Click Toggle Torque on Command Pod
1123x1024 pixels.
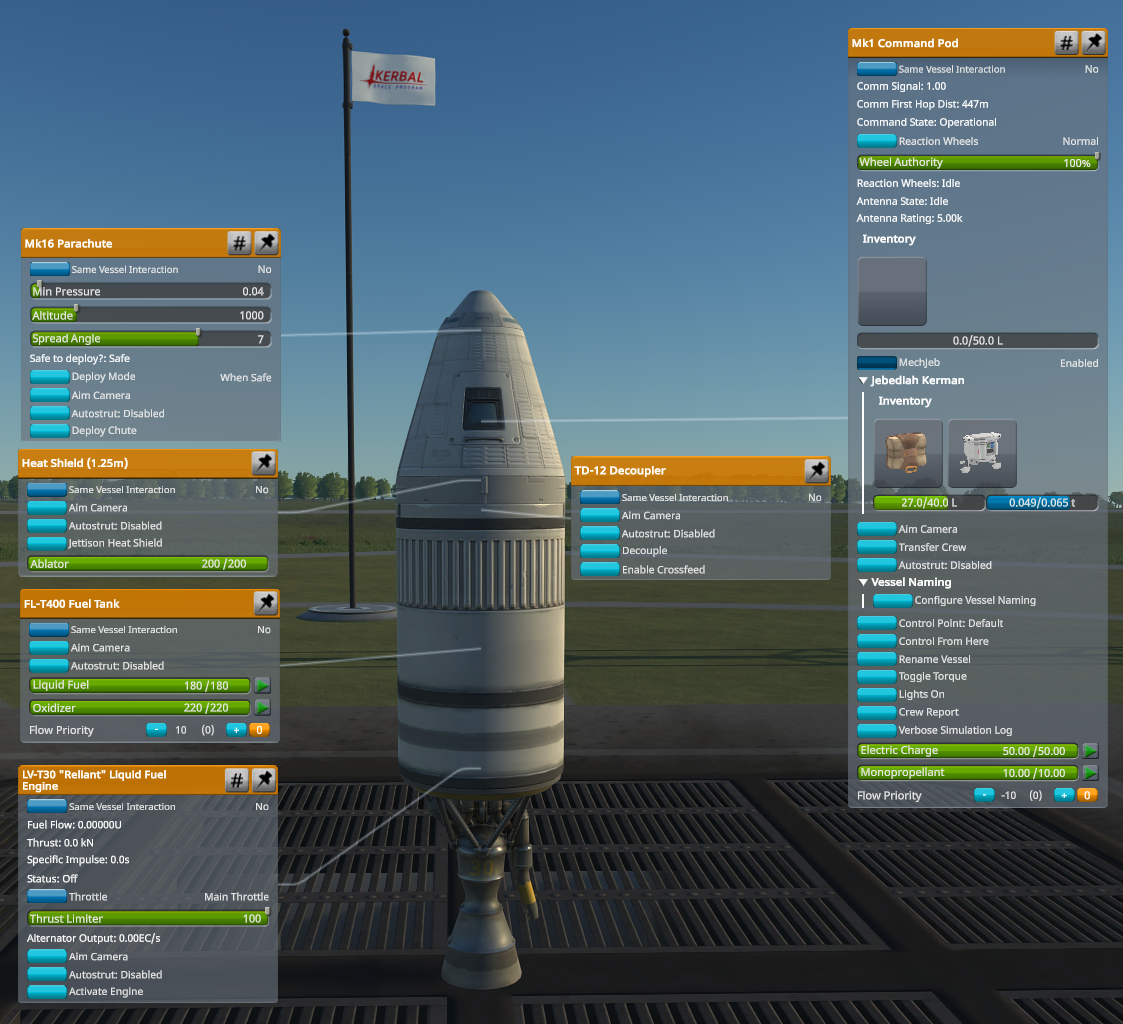point(877,676)
